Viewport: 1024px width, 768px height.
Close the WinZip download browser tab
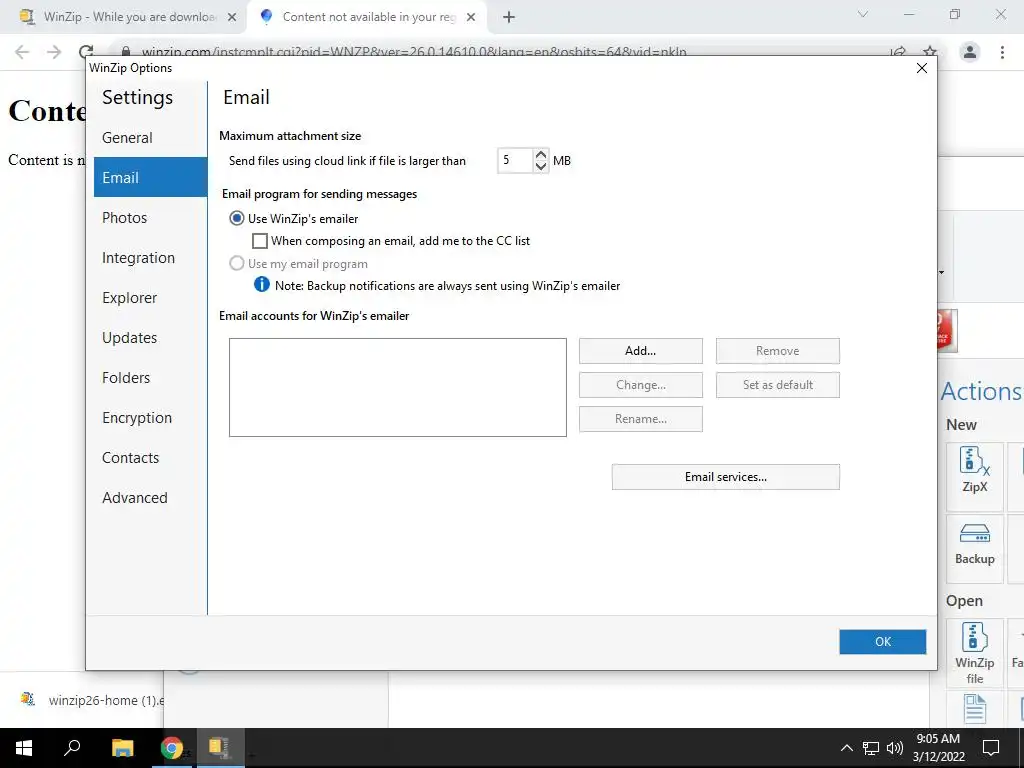[232, 18]
